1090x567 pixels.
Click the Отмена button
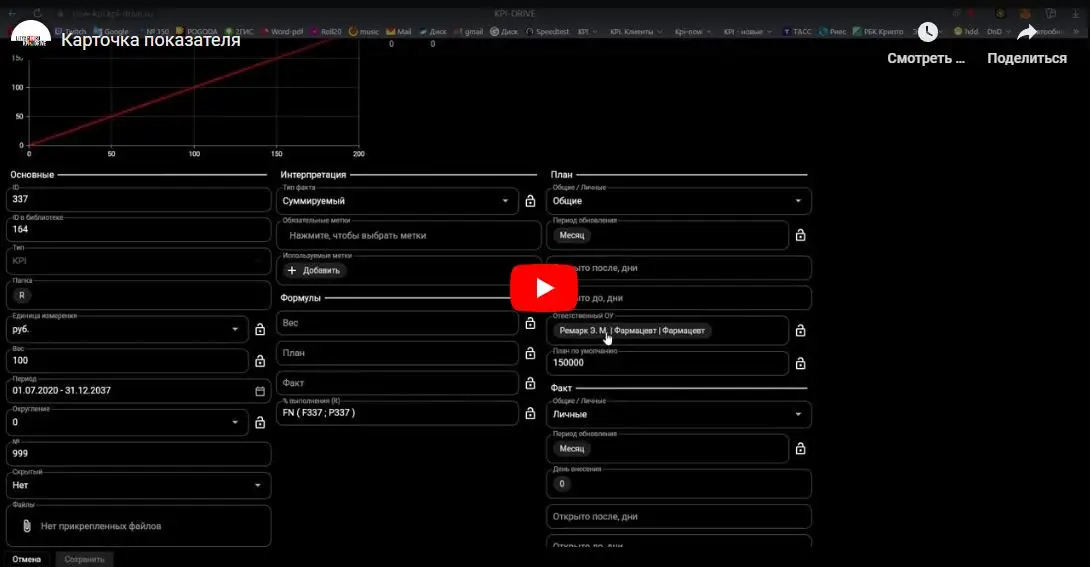click(x=26, y=559)
